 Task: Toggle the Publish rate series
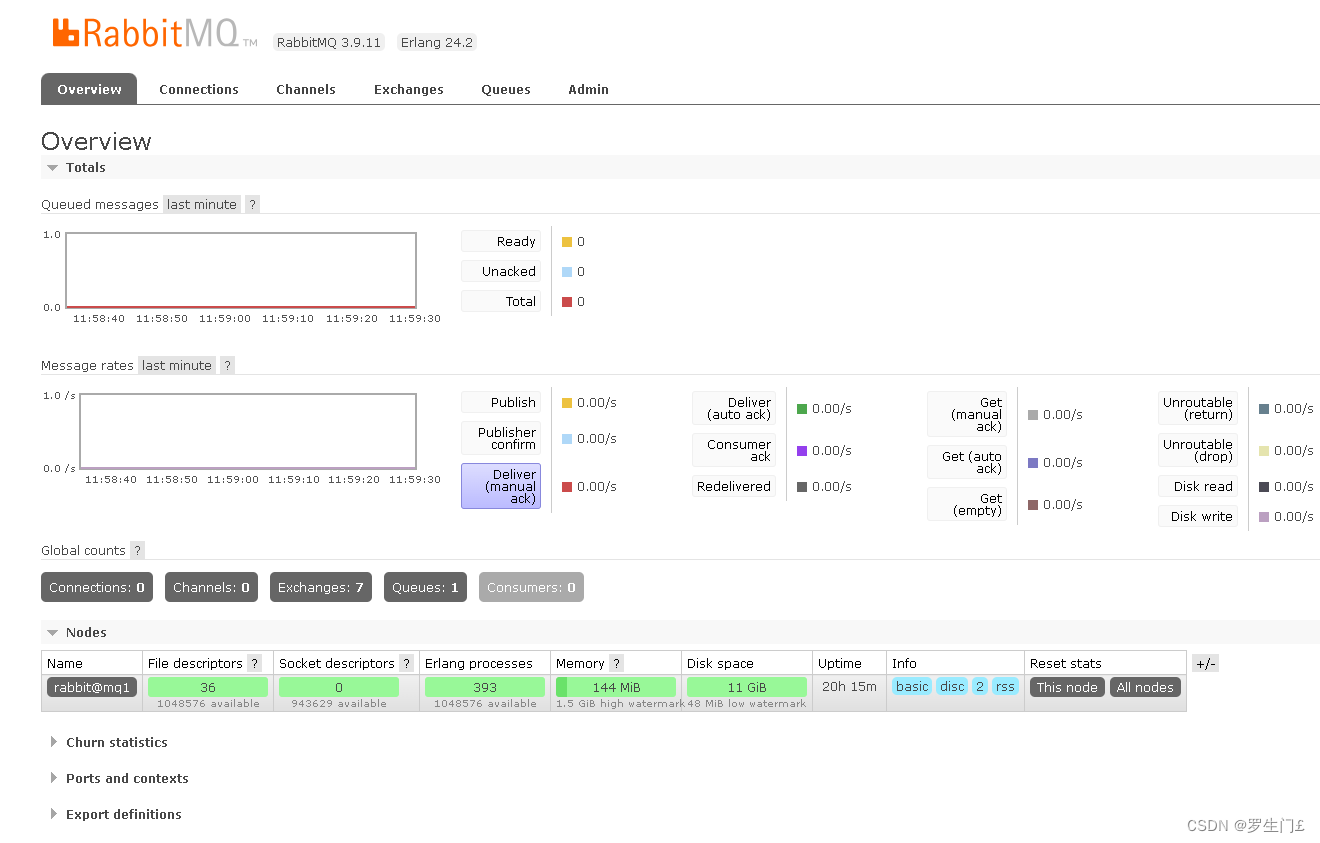(x=501, y=402)
